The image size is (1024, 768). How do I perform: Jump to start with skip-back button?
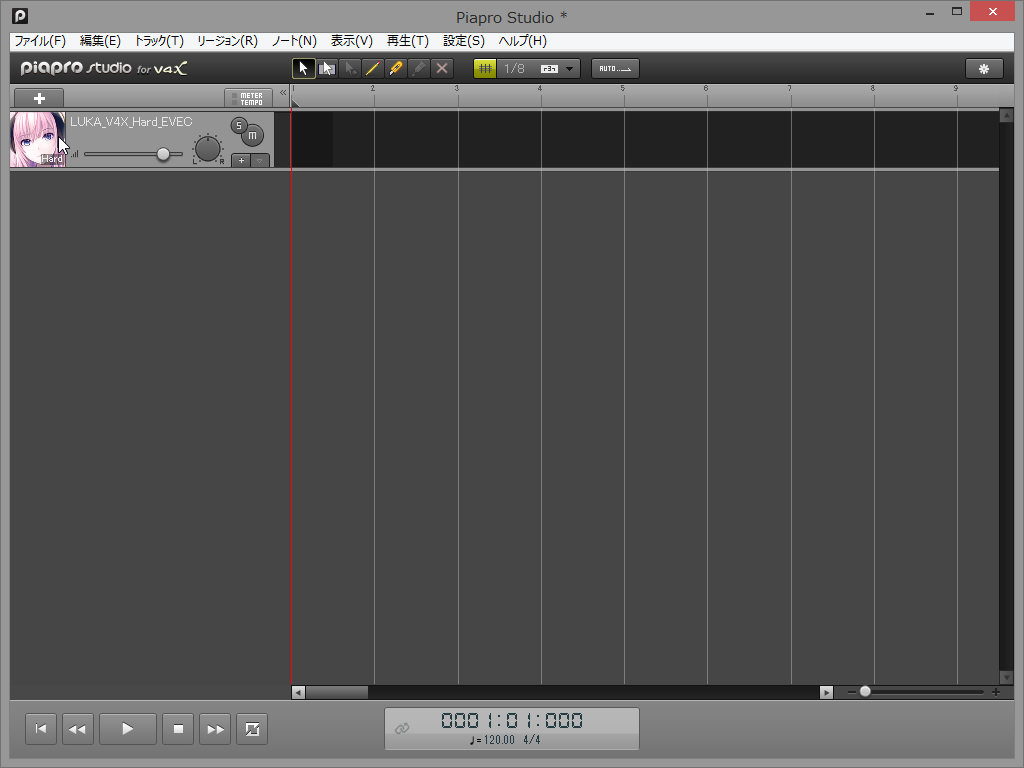tap(40, 729)
